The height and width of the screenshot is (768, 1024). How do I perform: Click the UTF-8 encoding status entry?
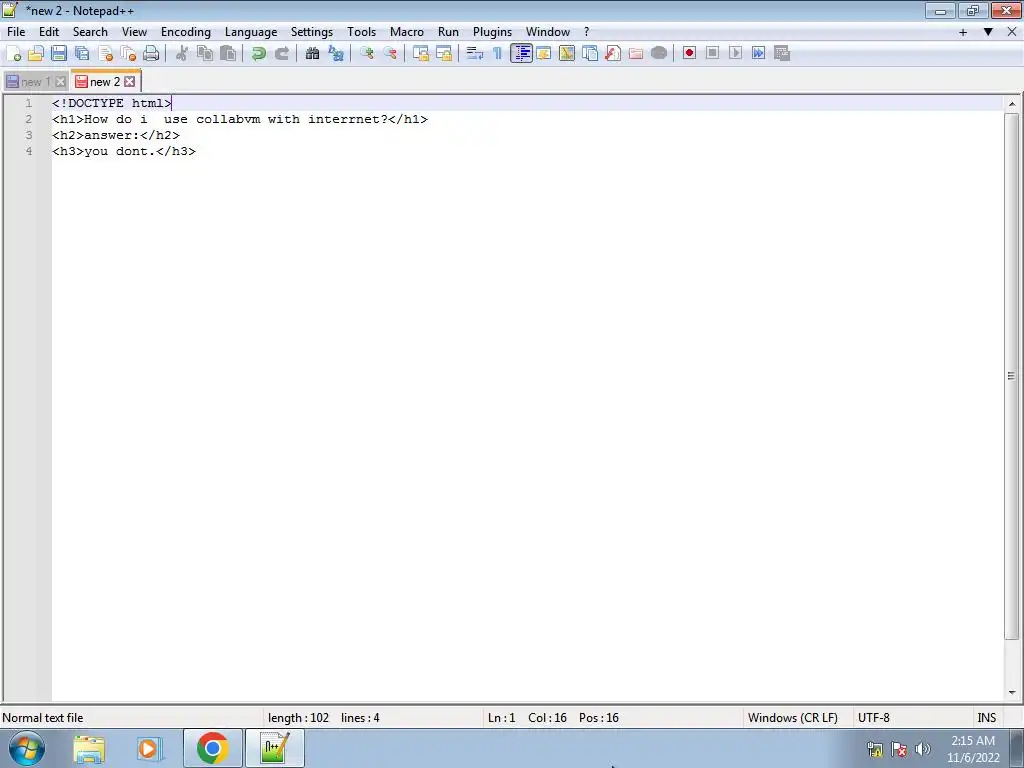click(x=874, y=718)
